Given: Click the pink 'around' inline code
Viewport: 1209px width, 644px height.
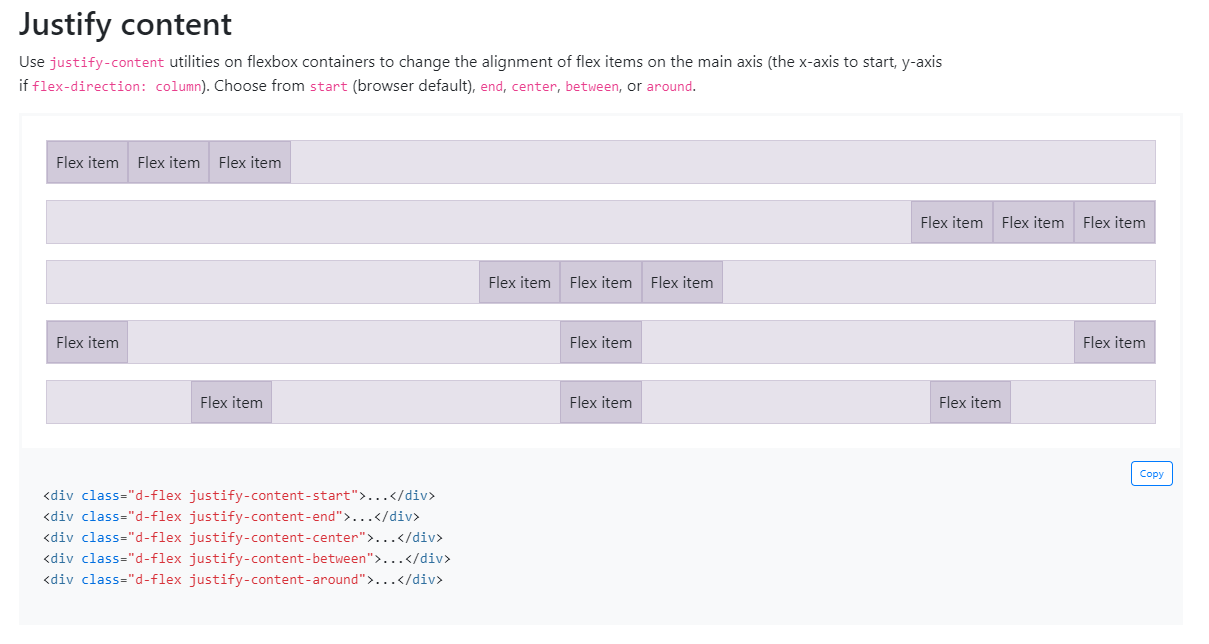Looking at the screenshot, I should (x=669, y=87).
